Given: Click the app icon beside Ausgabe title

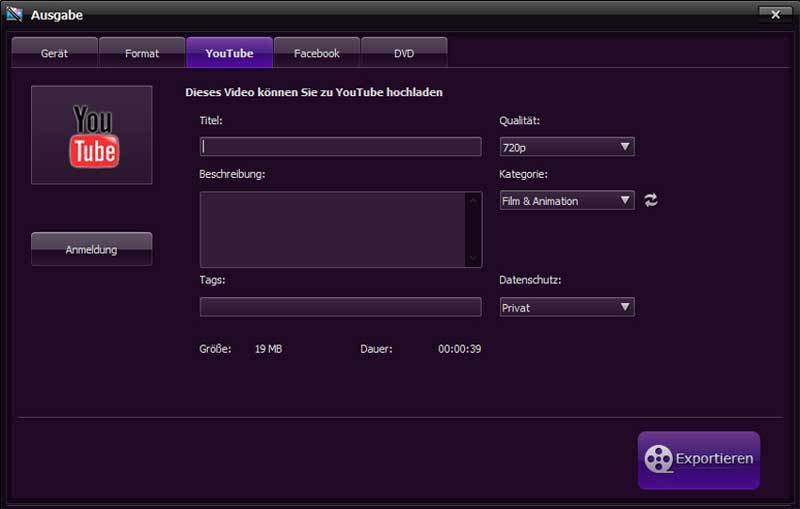Looking at the screenshot, I should click(x=14, y=14).
